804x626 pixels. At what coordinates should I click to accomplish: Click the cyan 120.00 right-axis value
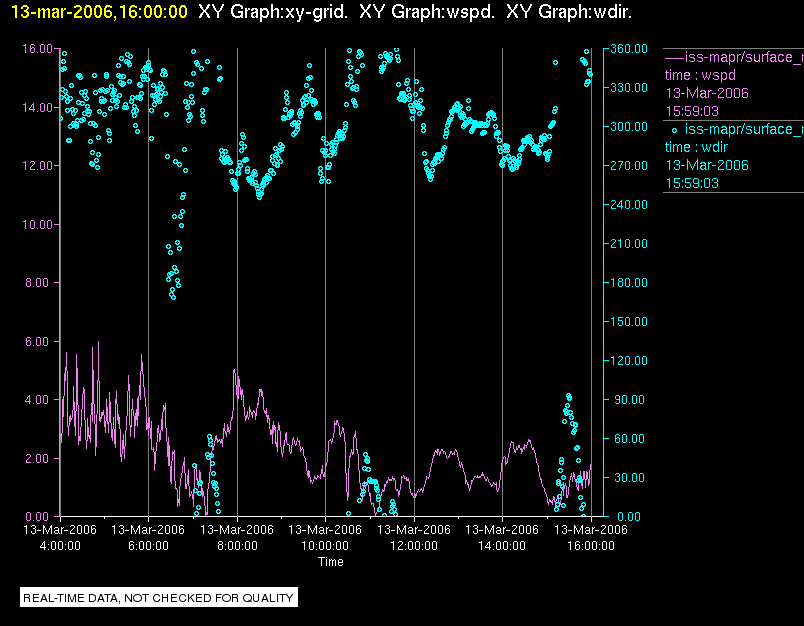(x=629, y=360)
